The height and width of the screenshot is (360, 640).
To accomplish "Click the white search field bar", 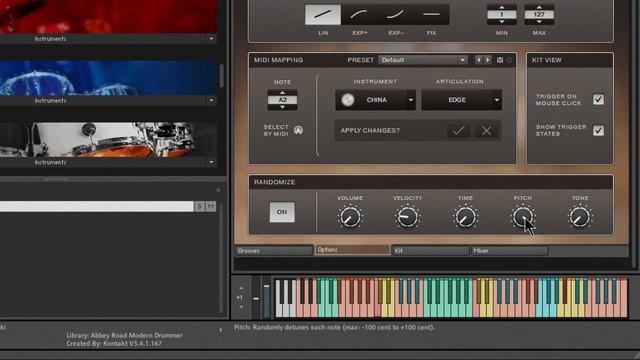I will (96, 207).
